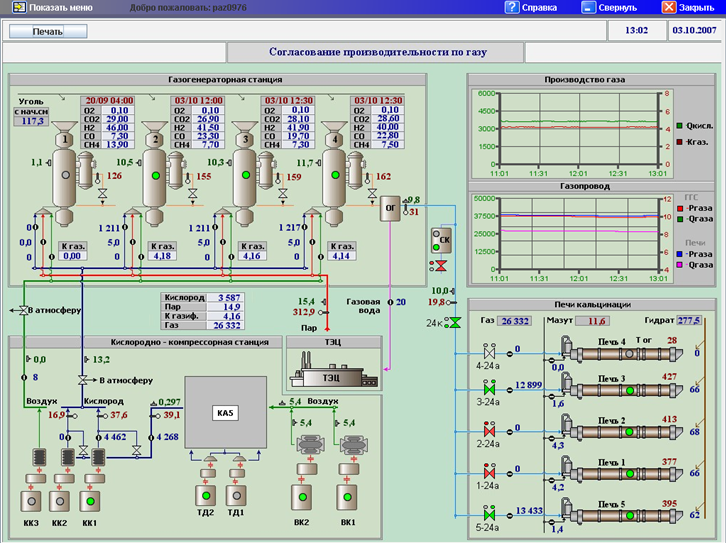Image resolution: width=726 pixels, height=543 pixels.
Task: Open the КАЗ unit block
Action: (225, 411)
